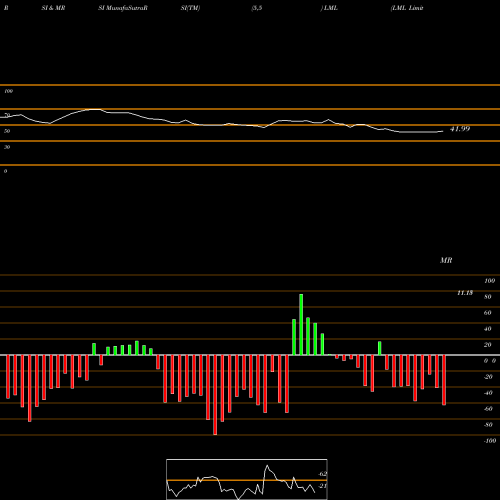Click the RSI axis label 100 on left
500x500 pixels.
click(8, 91)
